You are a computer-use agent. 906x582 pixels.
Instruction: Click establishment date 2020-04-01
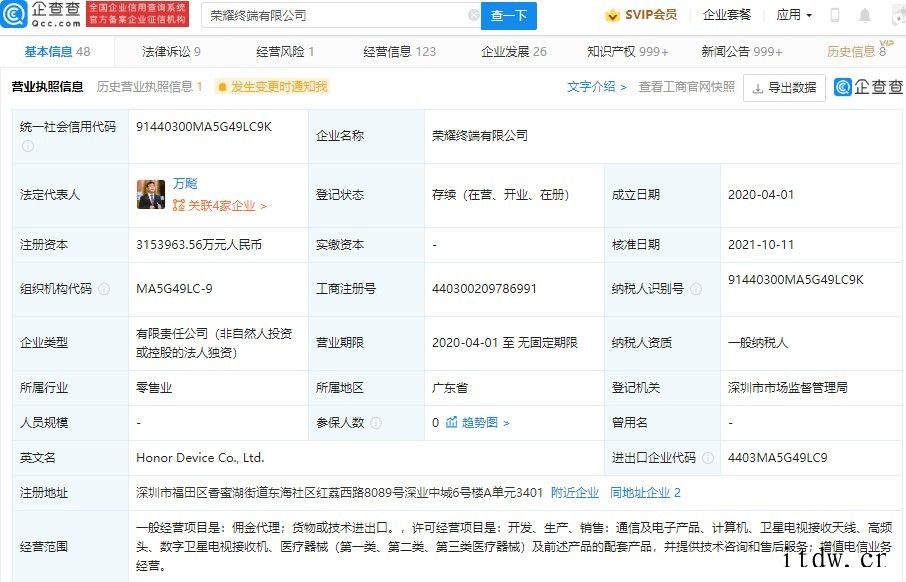(x=761, y=195)
